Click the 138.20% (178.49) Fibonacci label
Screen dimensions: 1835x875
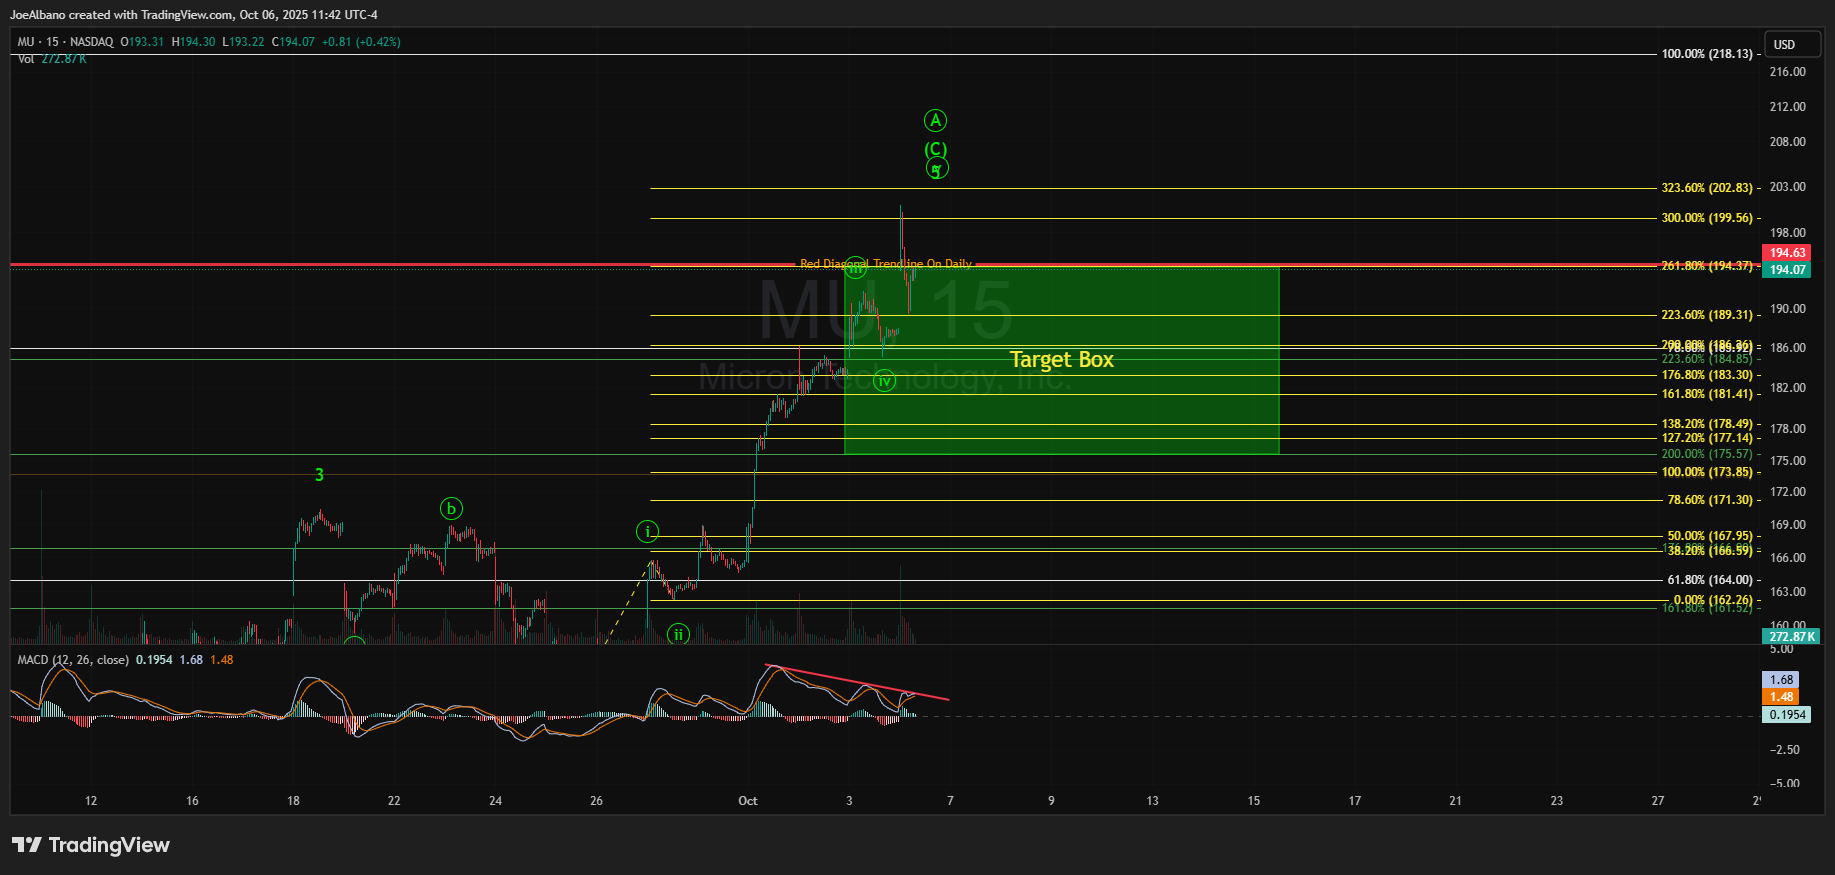pyautogui.click(x=1707, y=424)
